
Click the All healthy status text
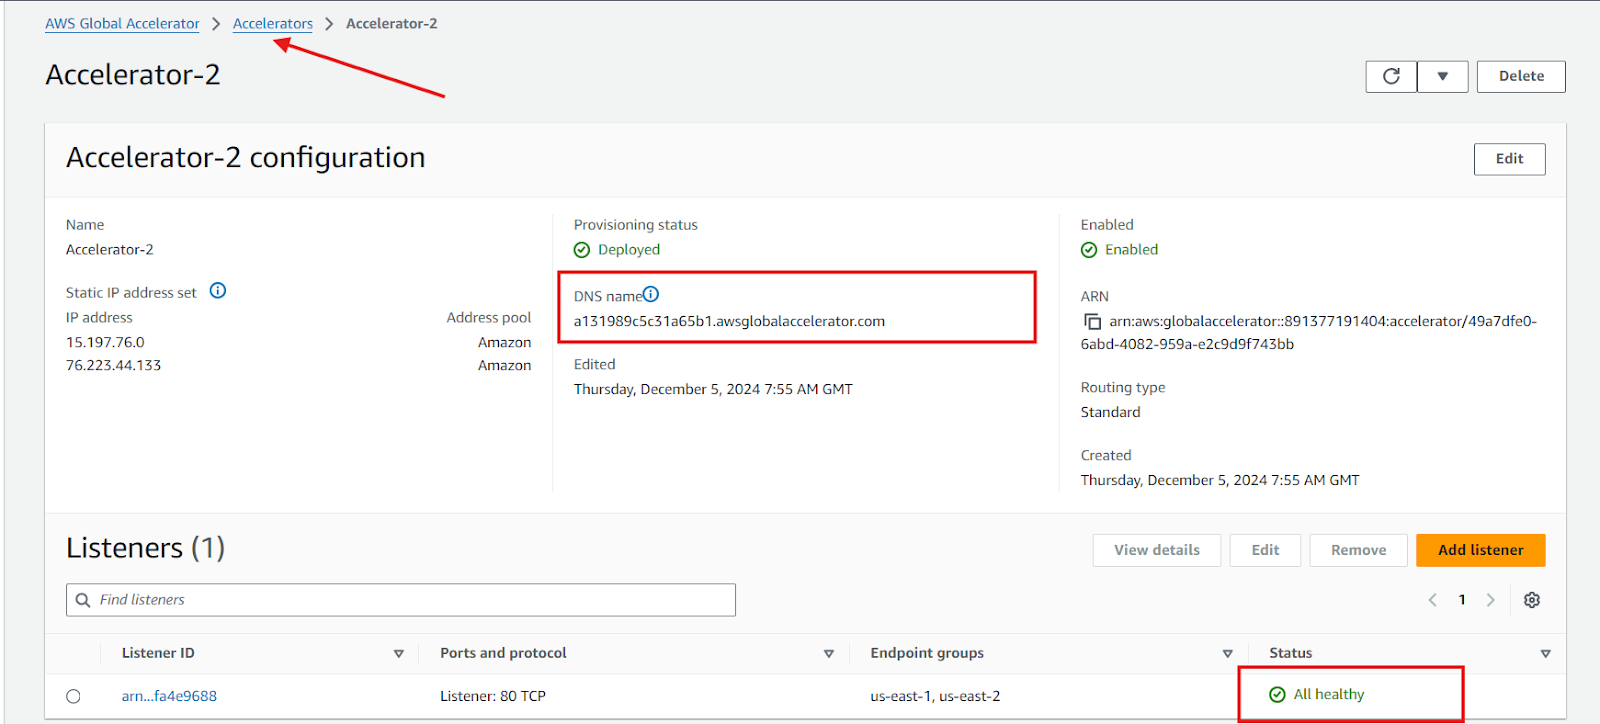coord(1328,694)
